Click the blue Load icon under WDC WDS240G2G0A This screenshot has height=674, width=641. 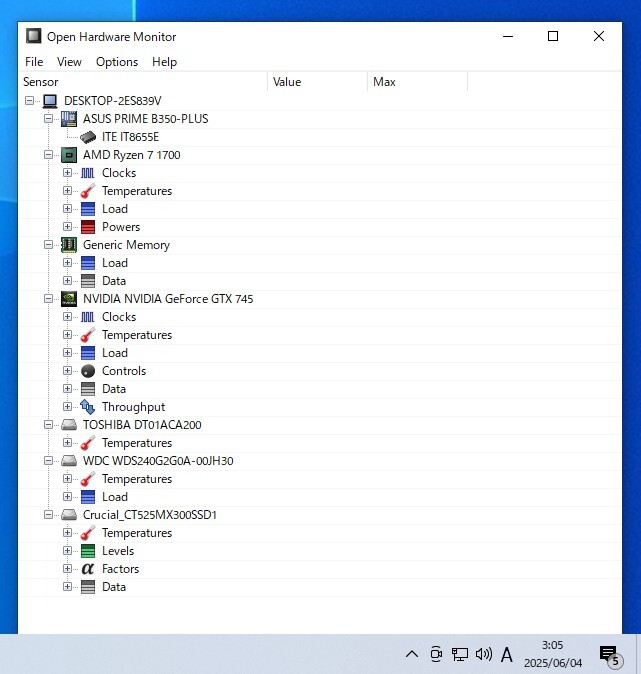click(88, 497)
